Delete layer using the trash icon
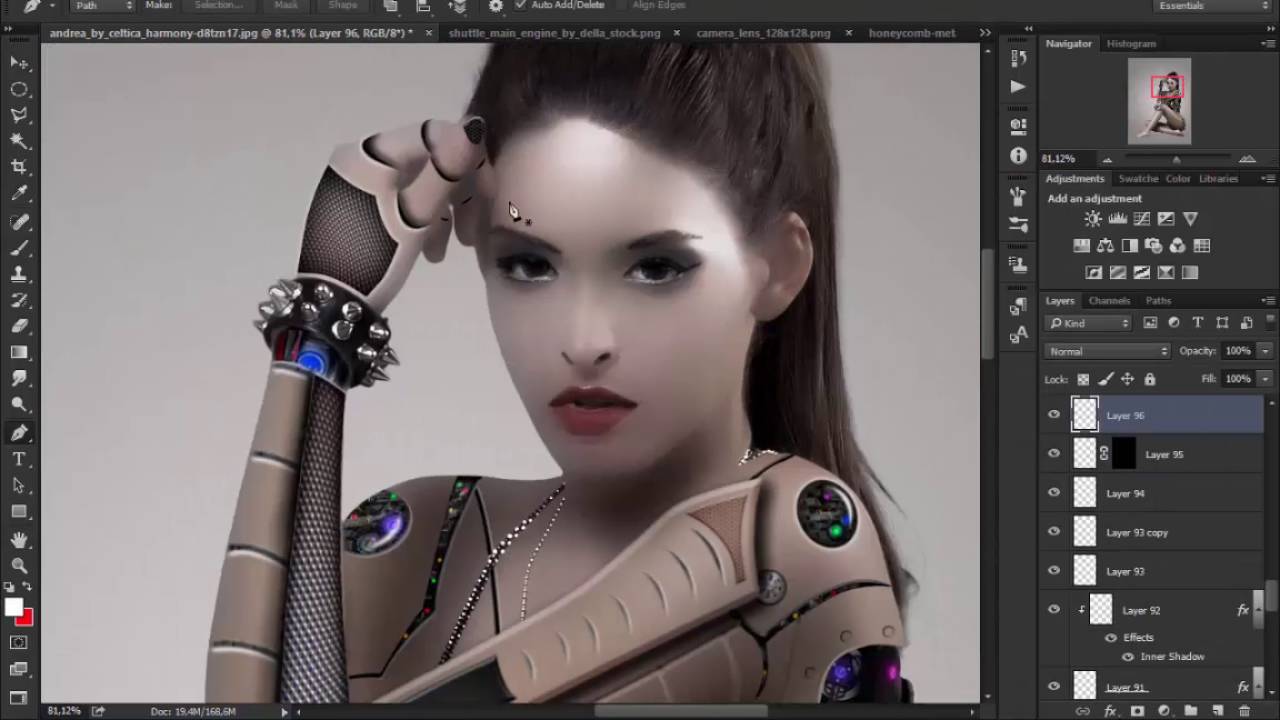 (1244, 711)
